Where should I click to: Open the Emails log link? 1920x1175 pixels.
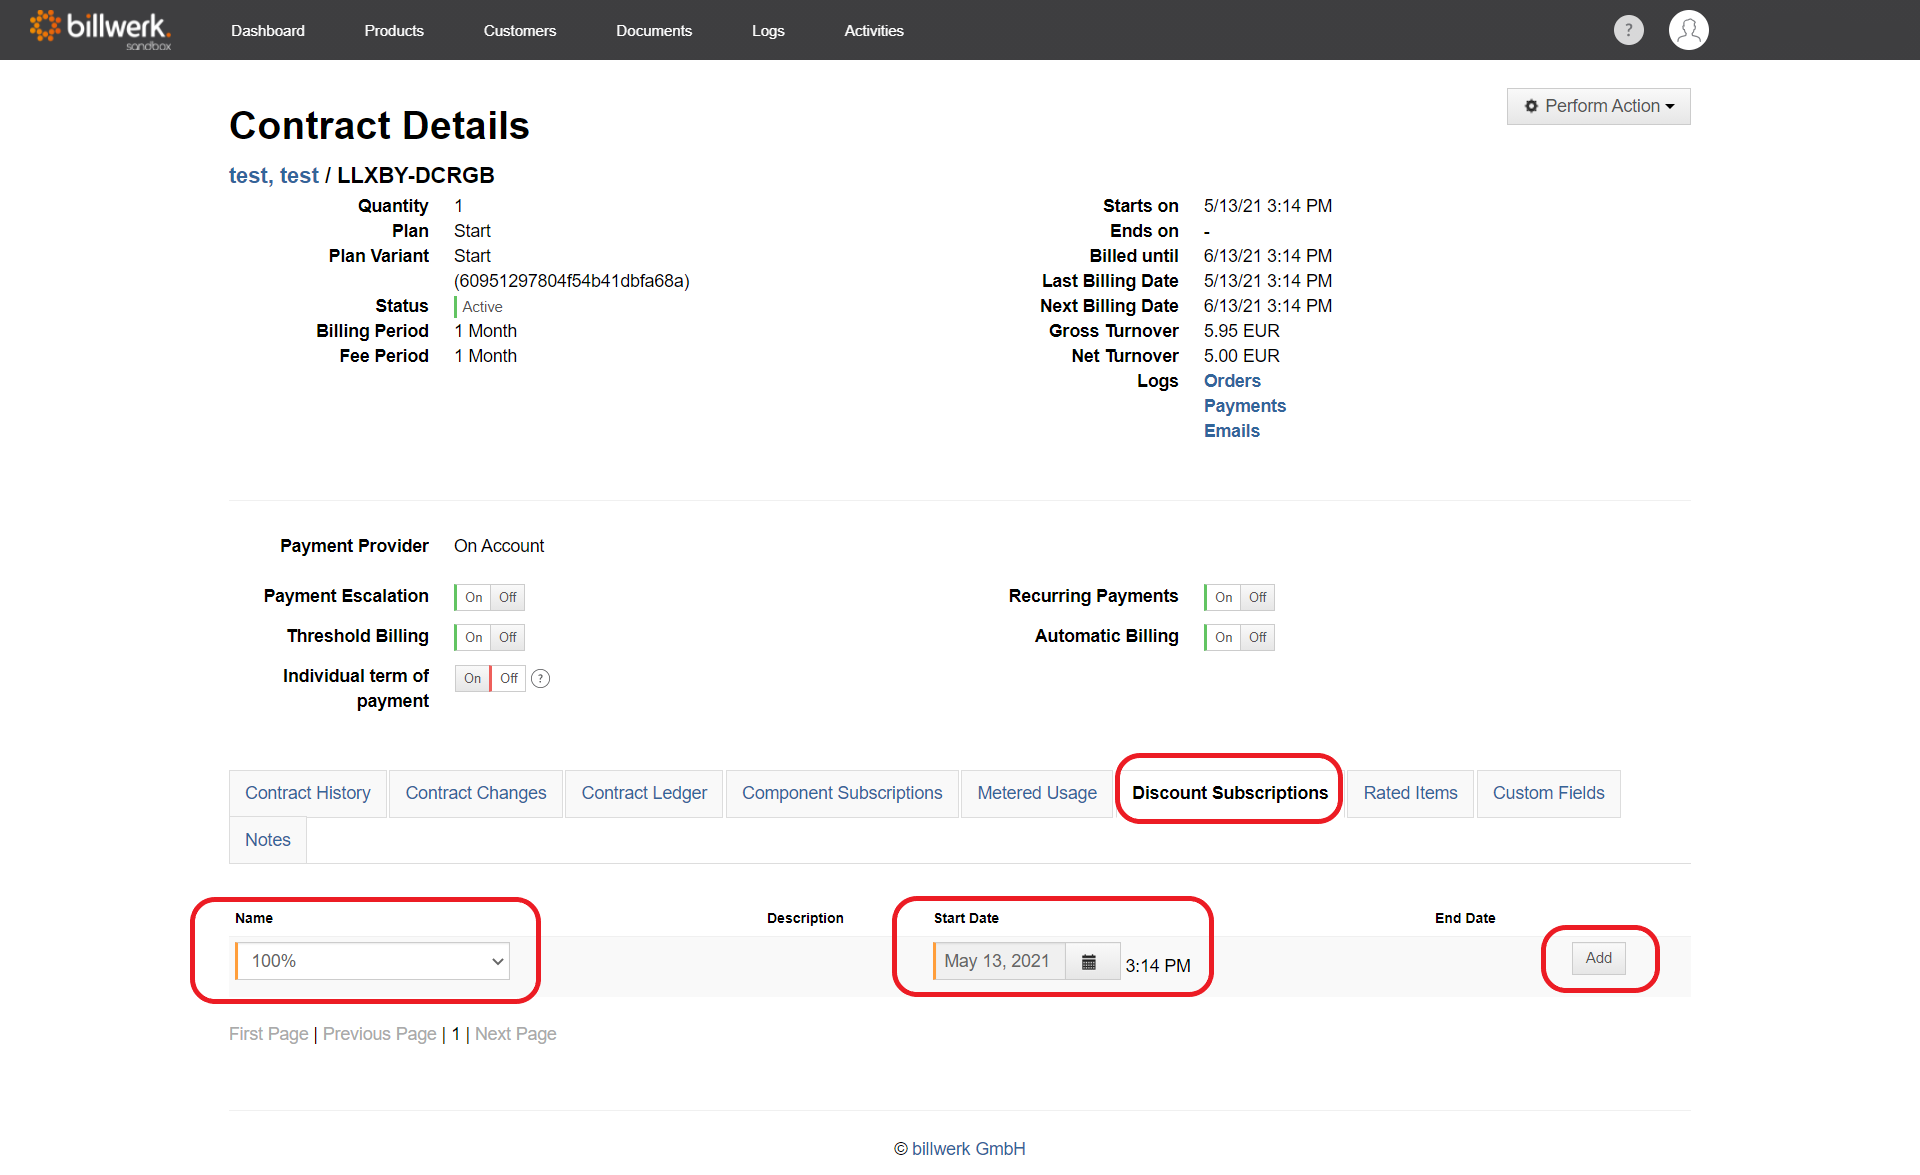1232,431
